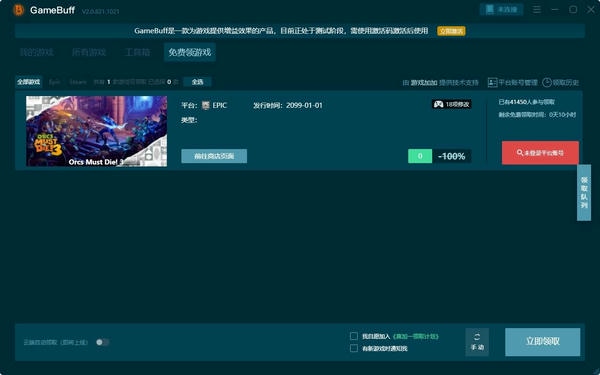Switch to the 工具箱 tab

click(138, 52)
